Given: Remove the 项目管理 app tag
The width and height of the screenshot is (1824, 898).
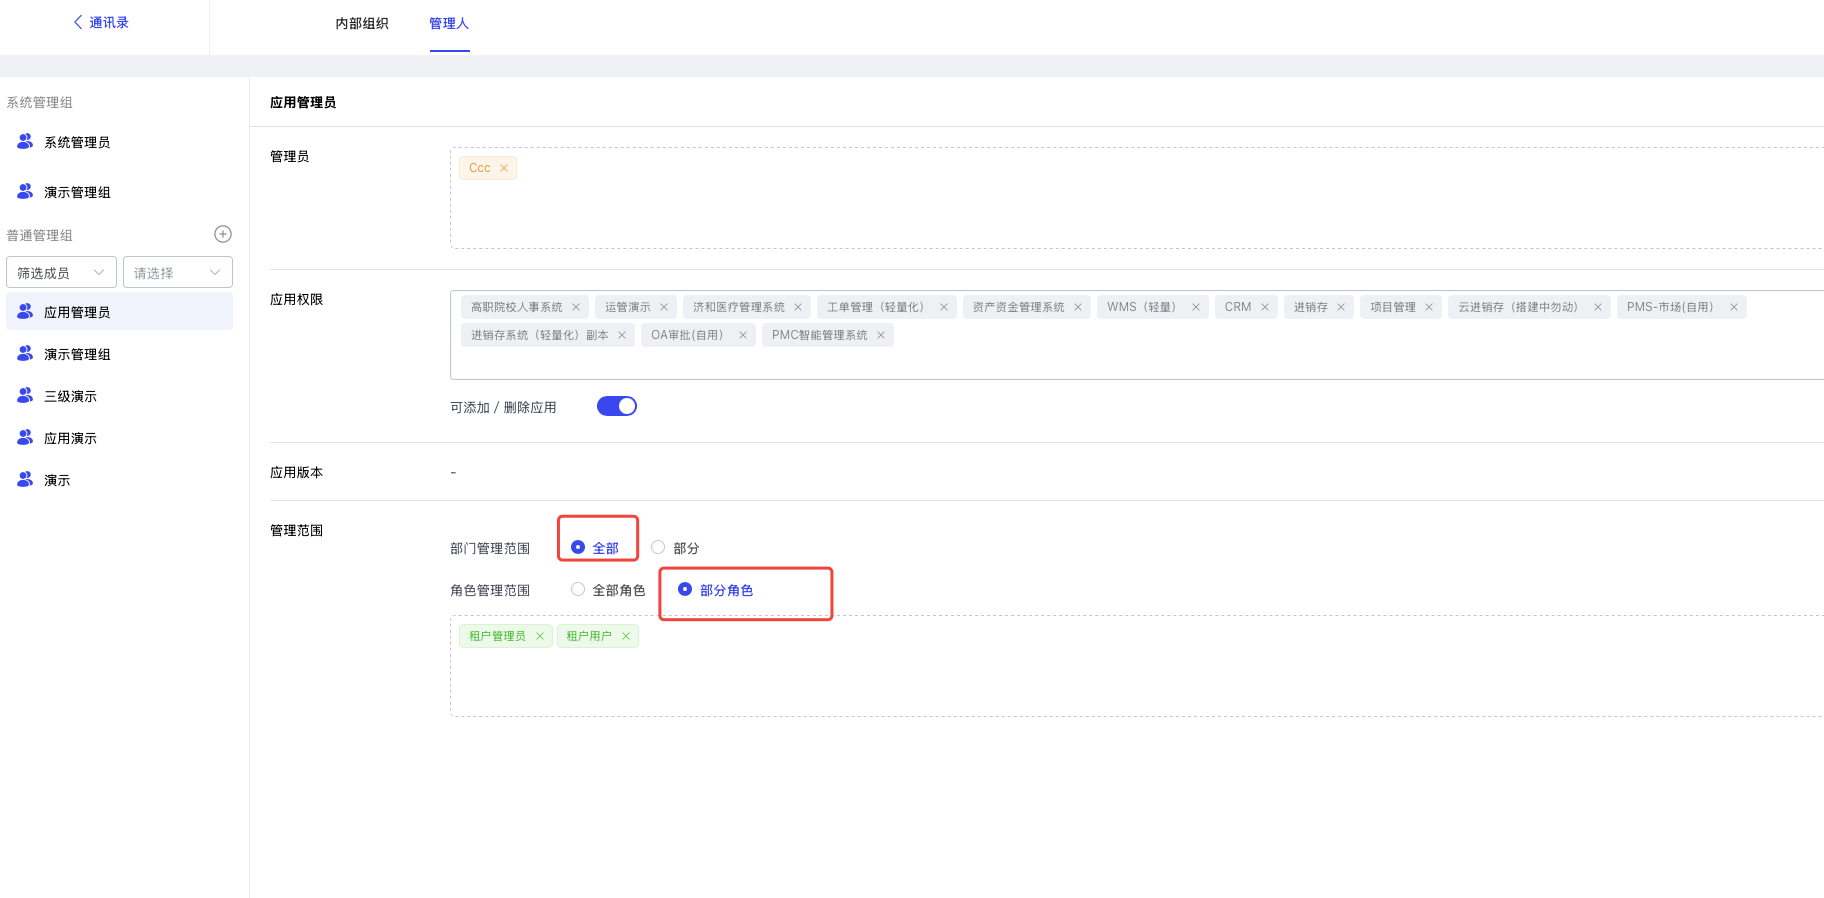Looking at the screenshot, I should (1429, 307).
